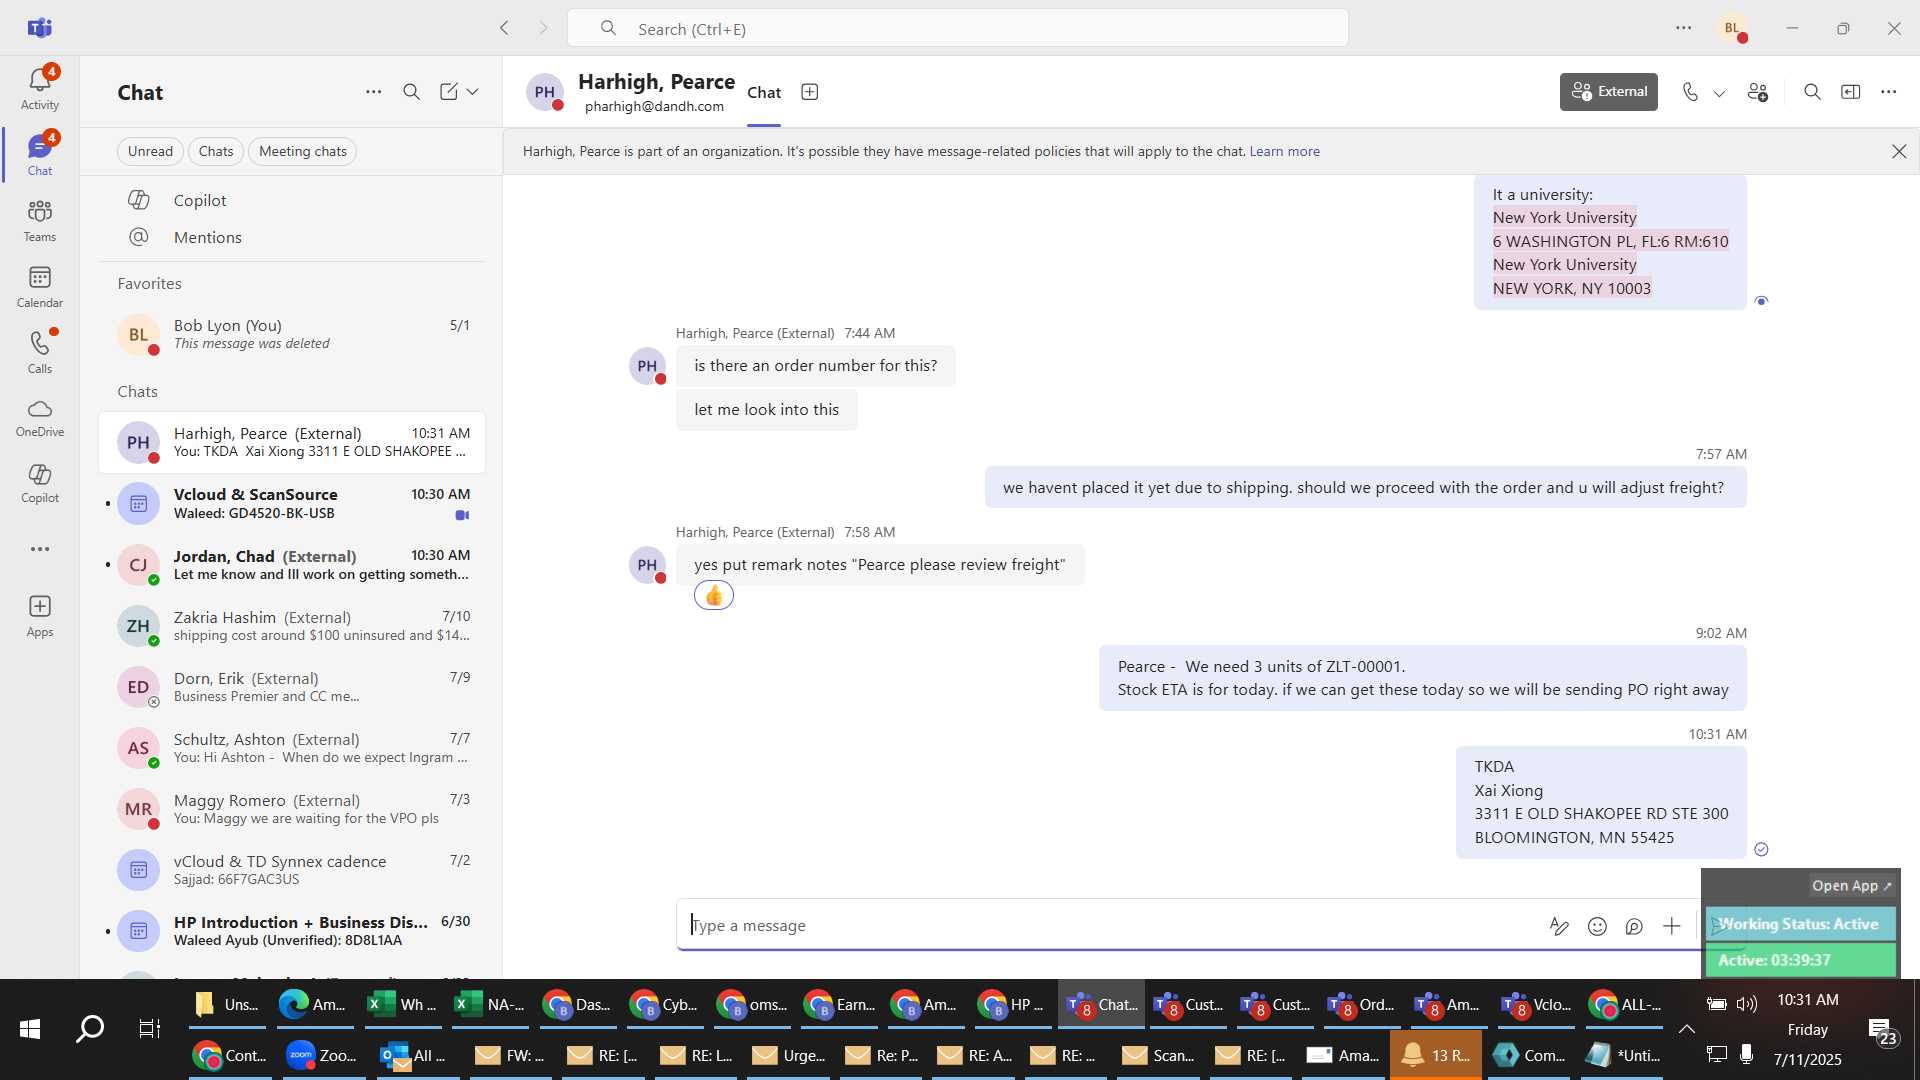1920x1080 pixels.
Task: Open Mentions in chat list
Action: (x=292, y=237)
